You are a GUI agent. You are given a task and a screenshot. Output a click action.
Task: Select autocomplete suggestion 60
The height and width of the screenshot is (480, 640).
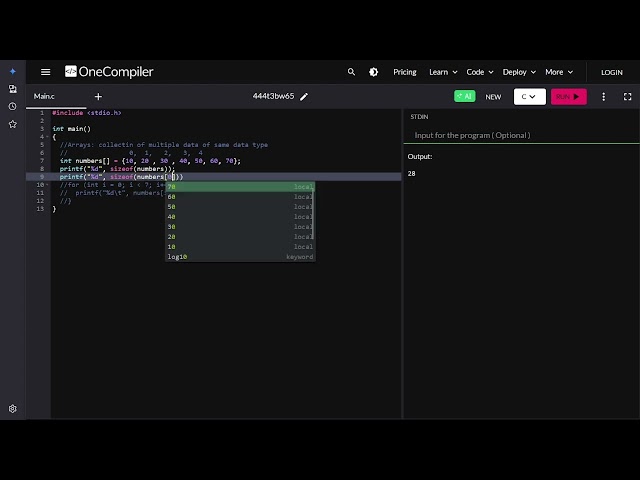click(240, 197)
